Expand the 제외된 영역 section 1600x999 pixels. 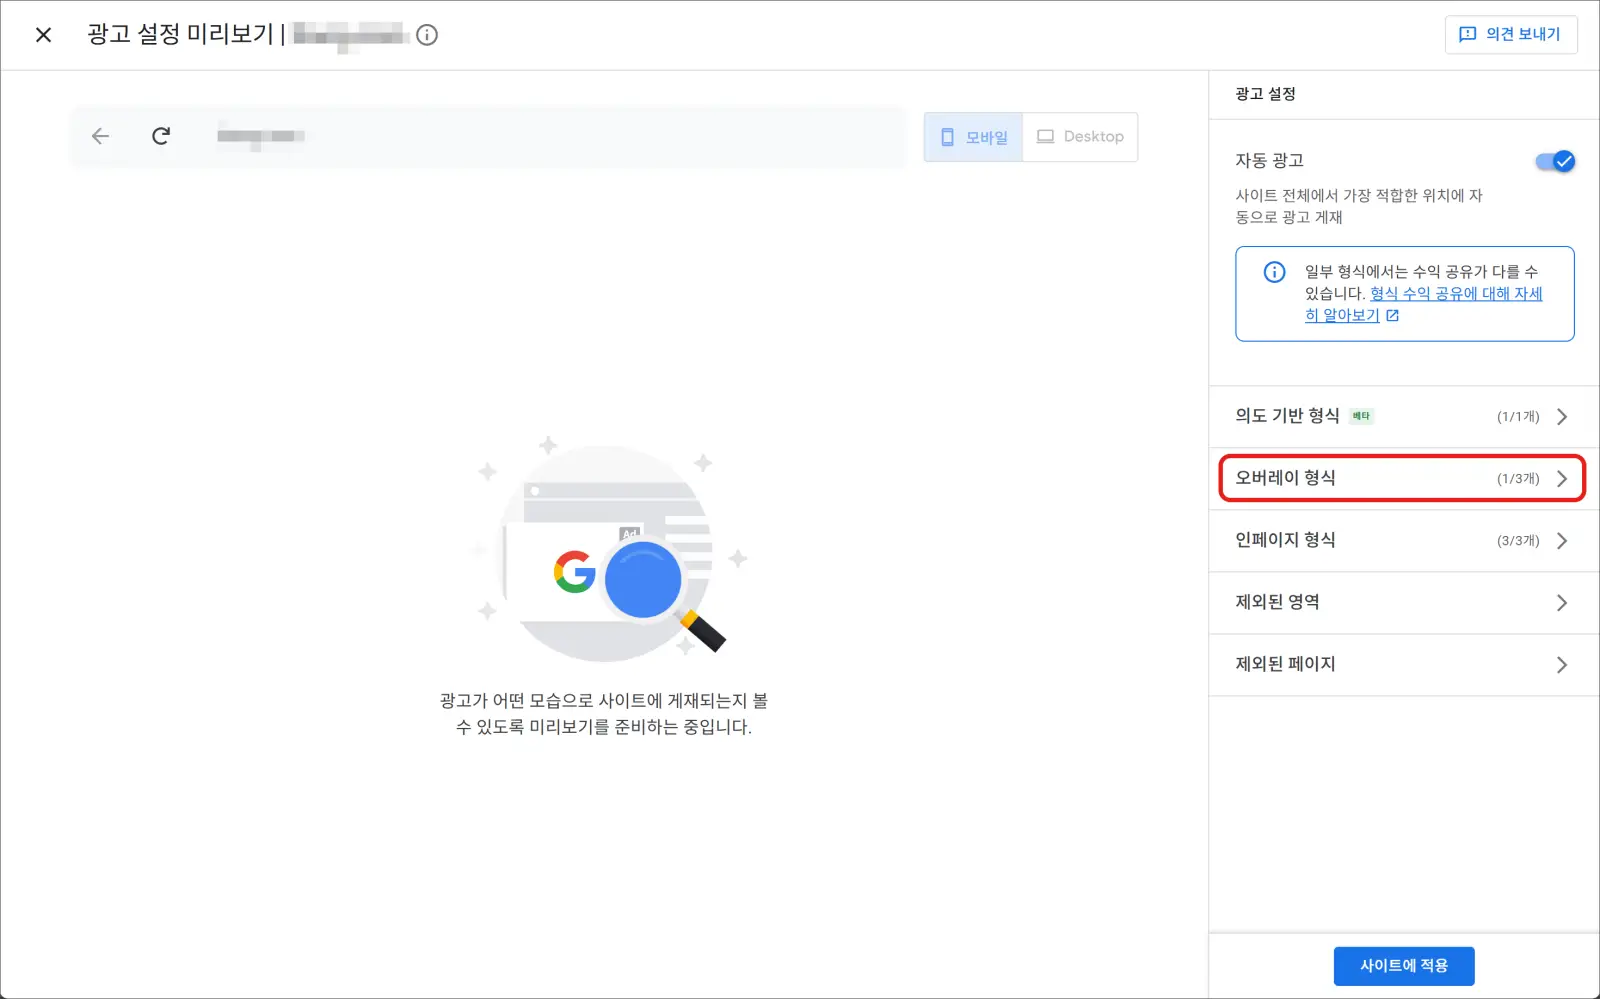click(1404, 603)
